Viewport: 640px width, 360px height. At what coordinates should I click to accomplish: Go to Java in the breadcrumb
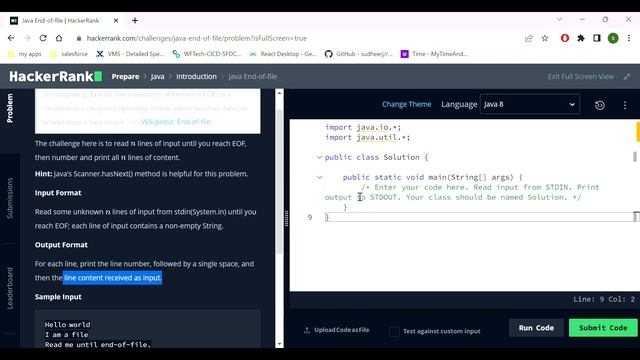point(158,76)
